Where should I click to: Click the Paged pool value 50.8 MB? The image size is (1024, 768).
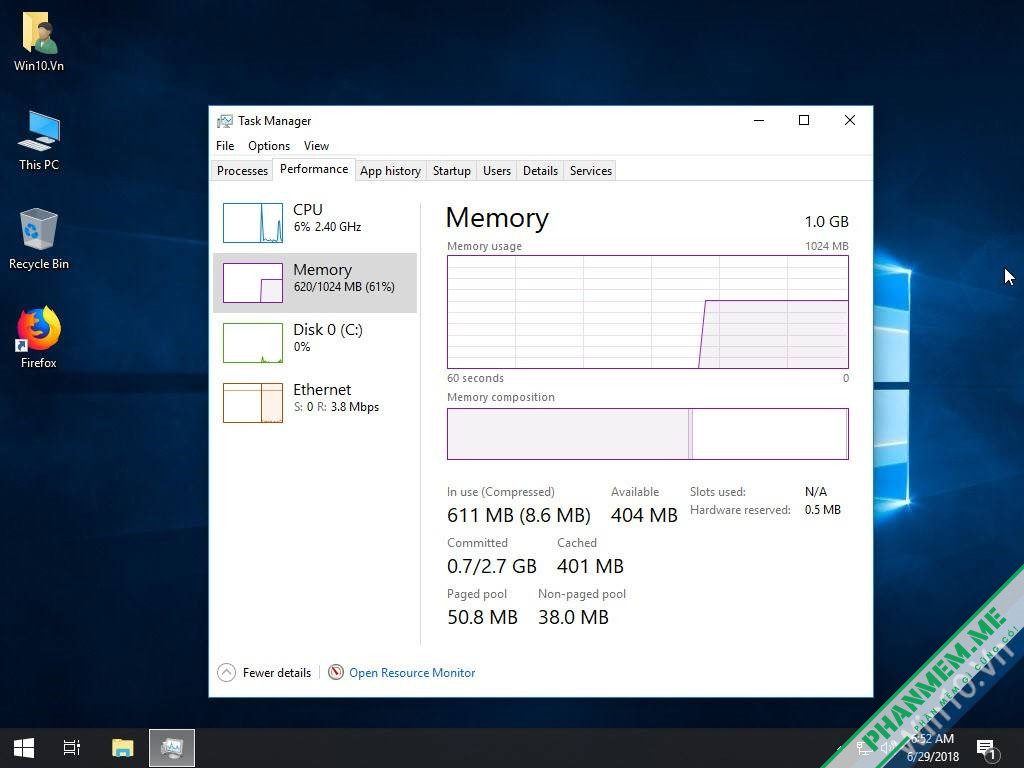click(483, 617)
